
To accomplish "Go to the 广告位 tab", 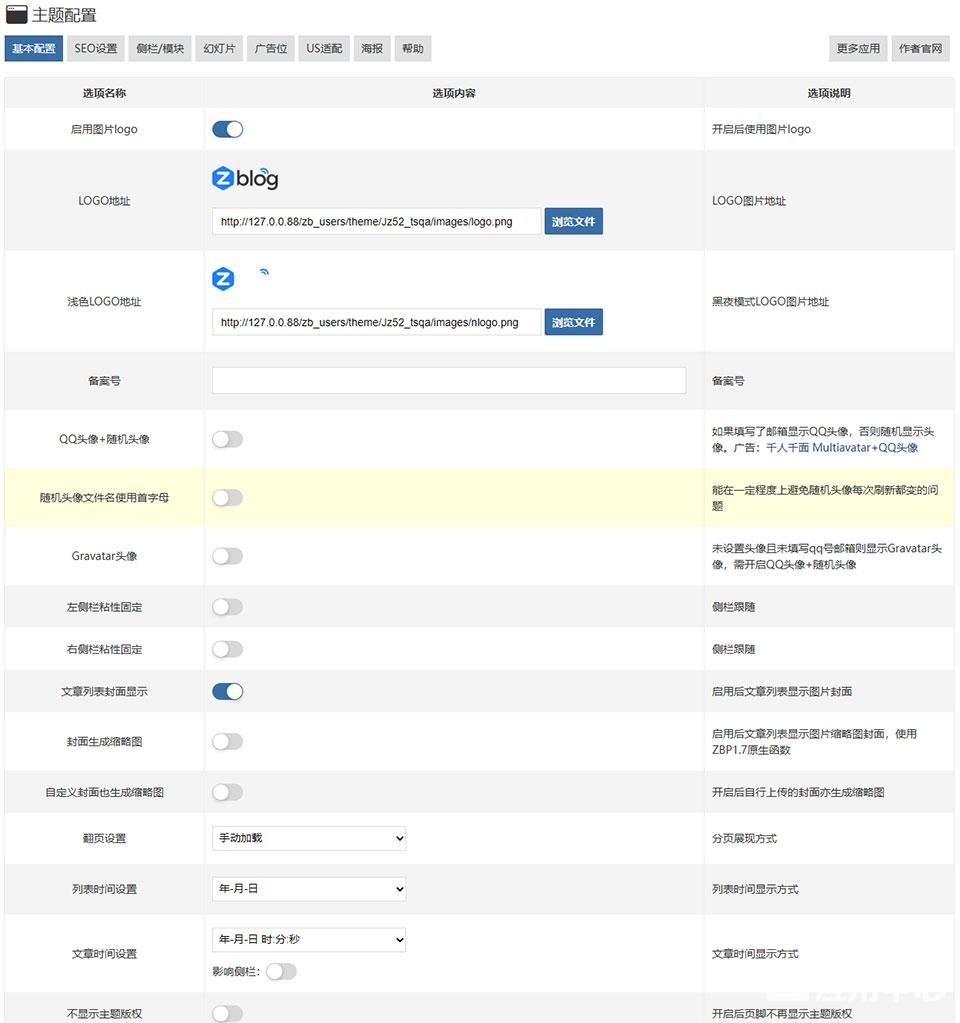I will [x=271, y=49].
